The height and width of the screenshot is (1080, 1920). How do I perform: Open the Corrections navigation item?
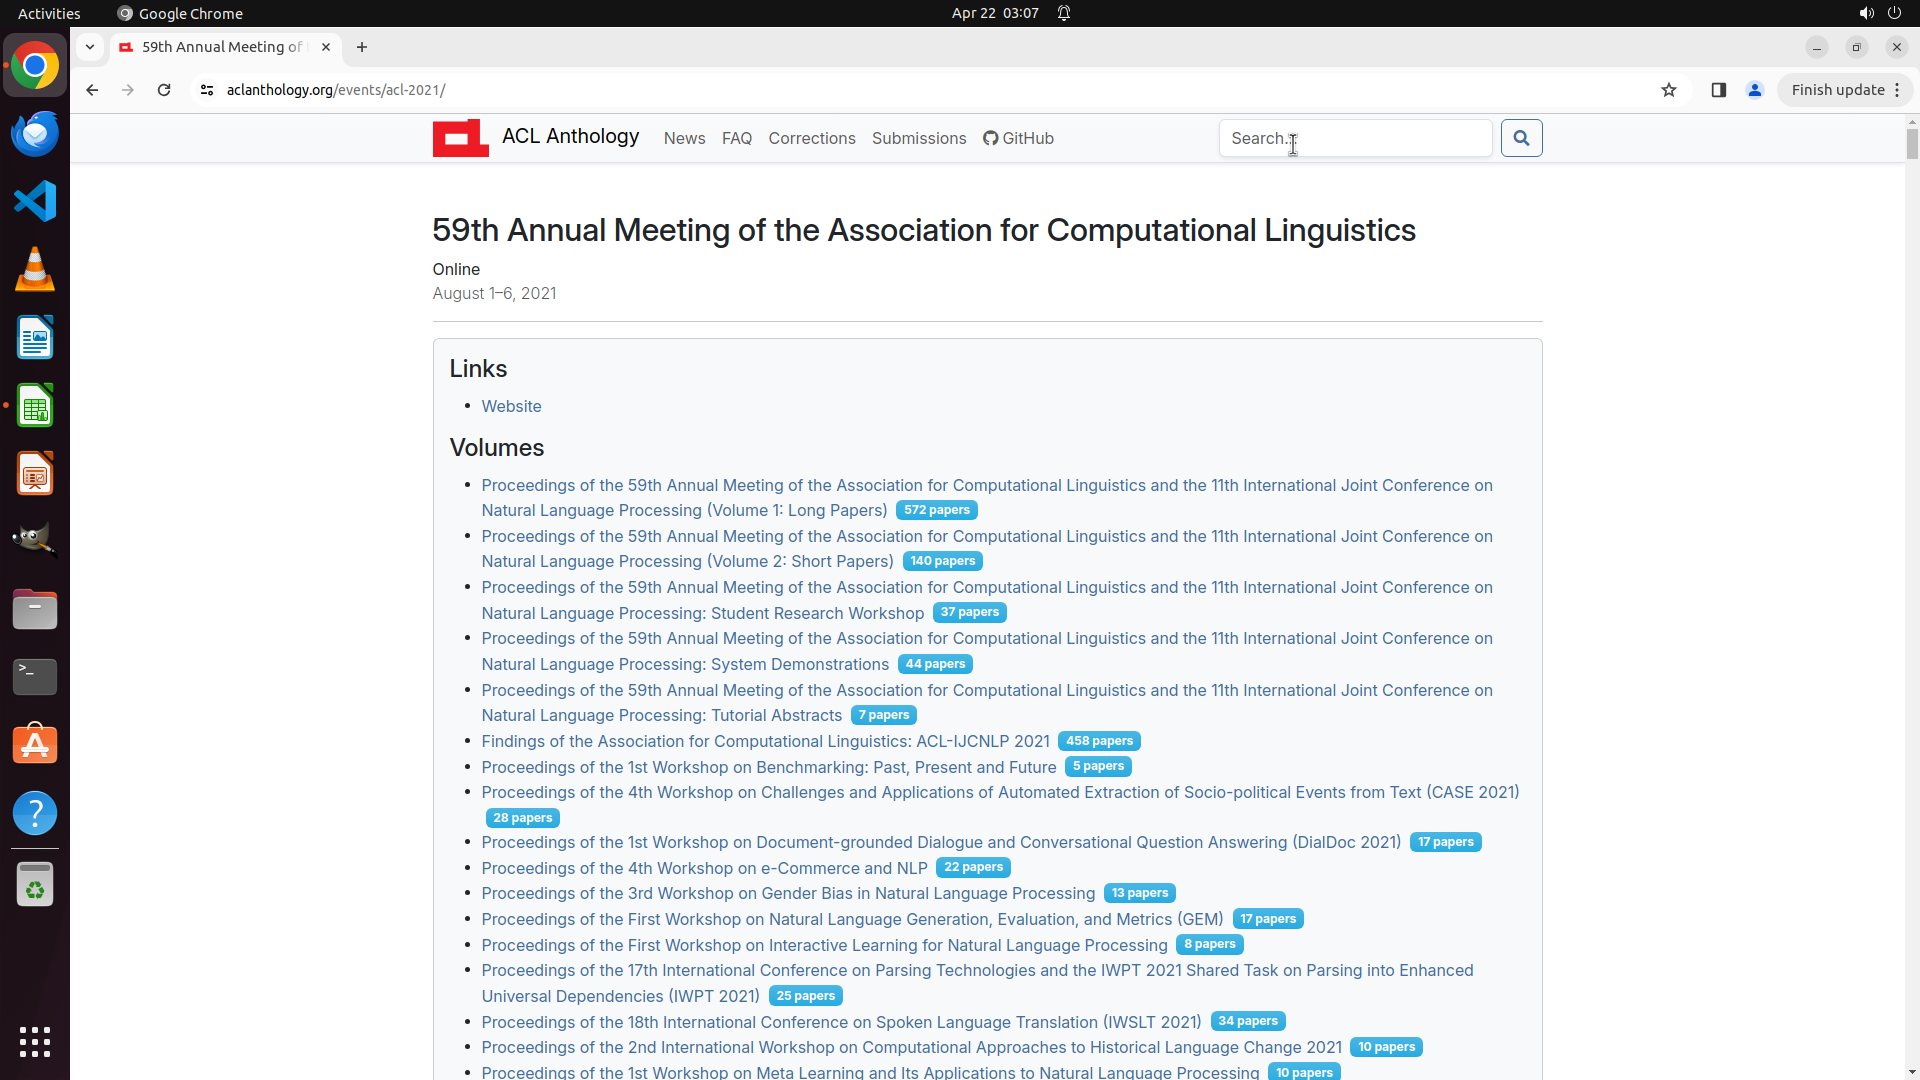click(x=811, y=138)
